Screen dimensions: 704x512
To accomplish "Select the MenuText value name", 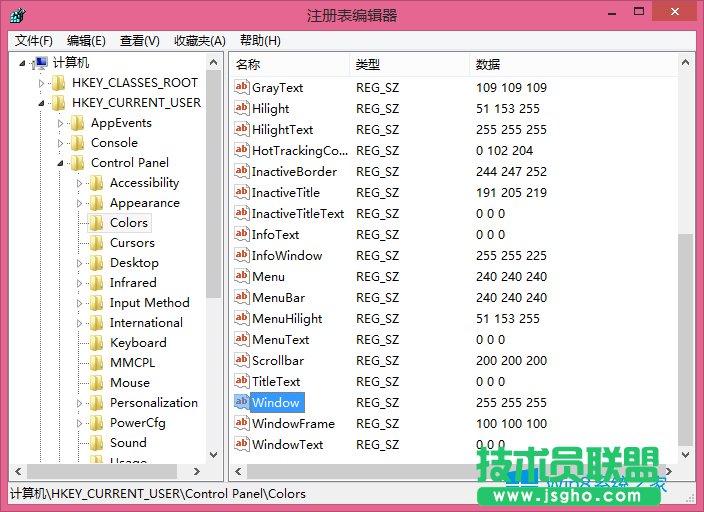I will (x=281, y=340).
